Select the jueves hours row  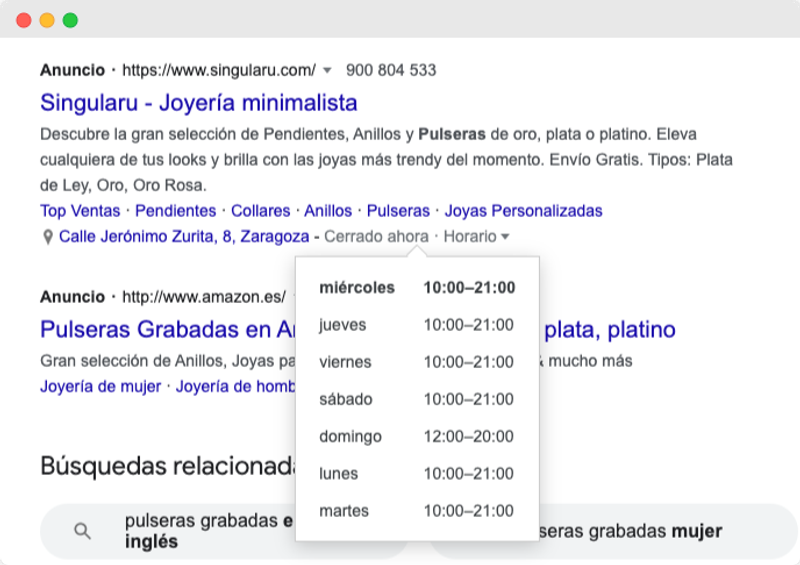click(417, 325)
